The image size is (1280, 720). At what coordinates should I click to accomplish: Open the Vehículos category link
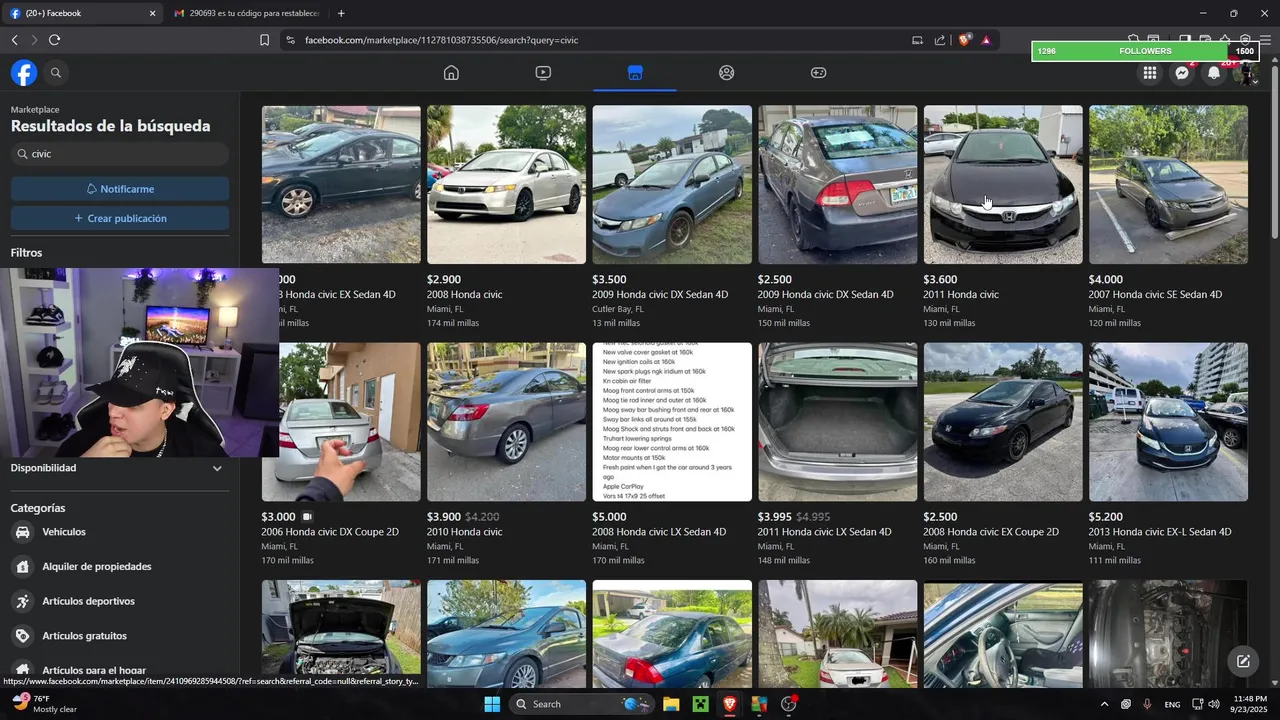(x=64, y=532)
